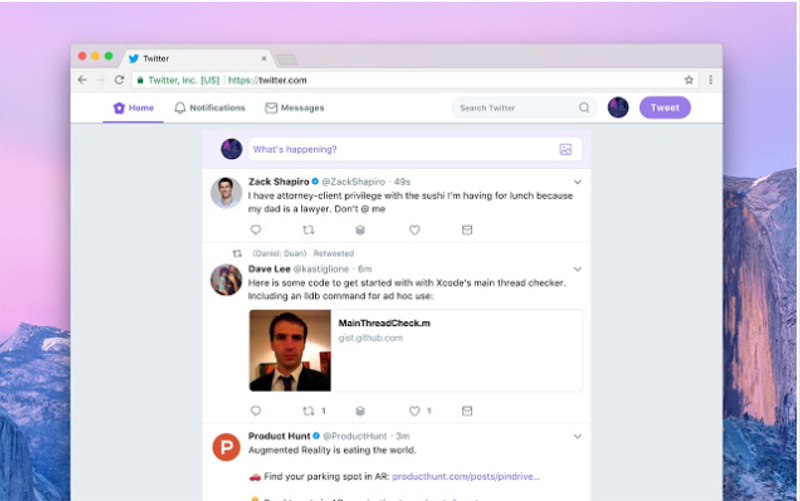Viewport: 800px width, 501px height.
Task: Reload the page in Chrome
Action: click(119, 80)
